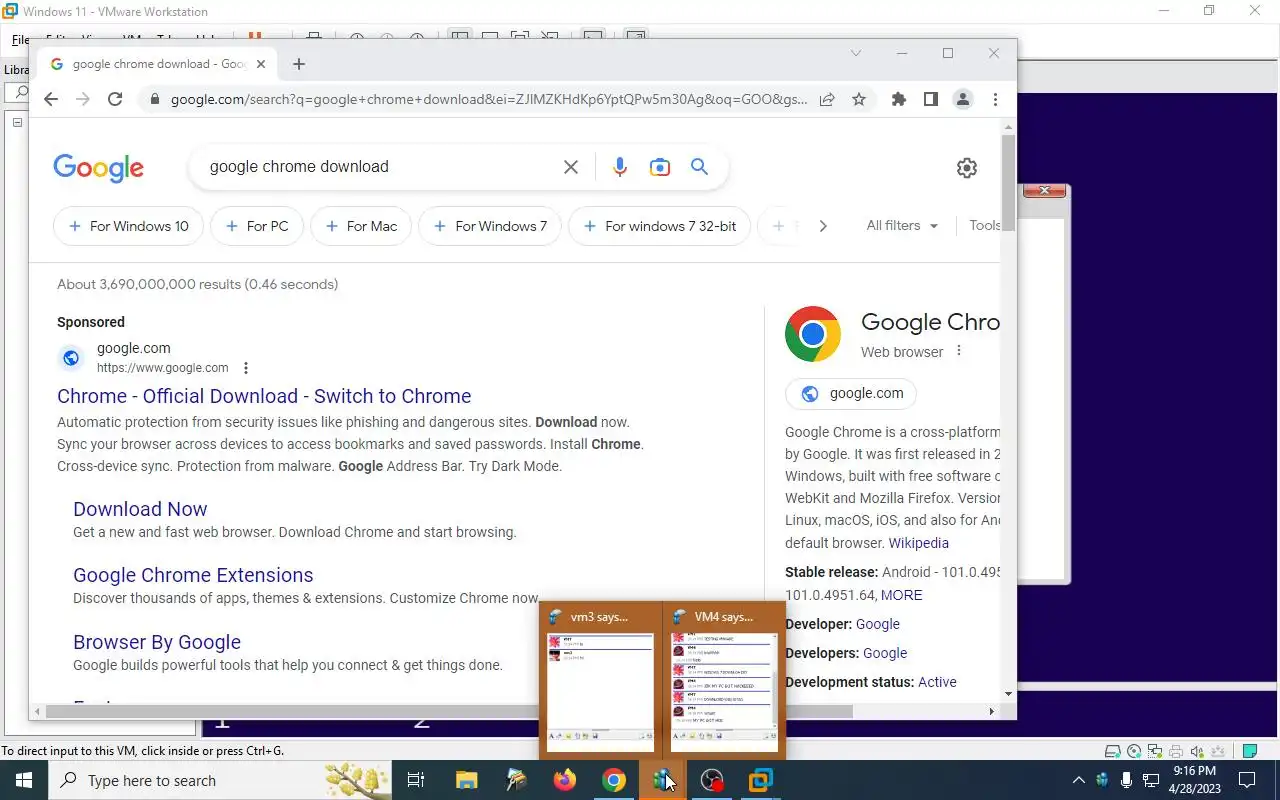This screenshot has width=1280, height=800.
Task: Select the VM4 says... window preview
Action: (x=724, y=680)
